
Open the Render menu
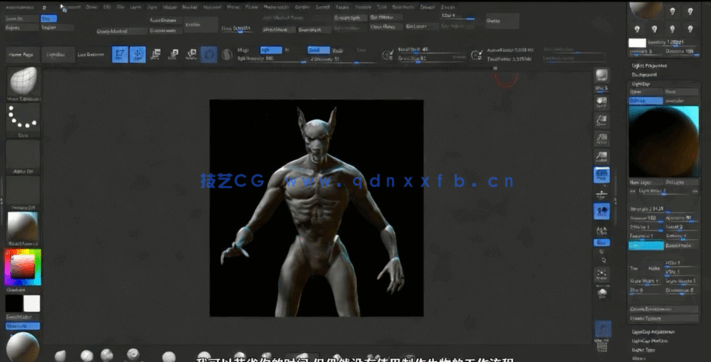302,7
